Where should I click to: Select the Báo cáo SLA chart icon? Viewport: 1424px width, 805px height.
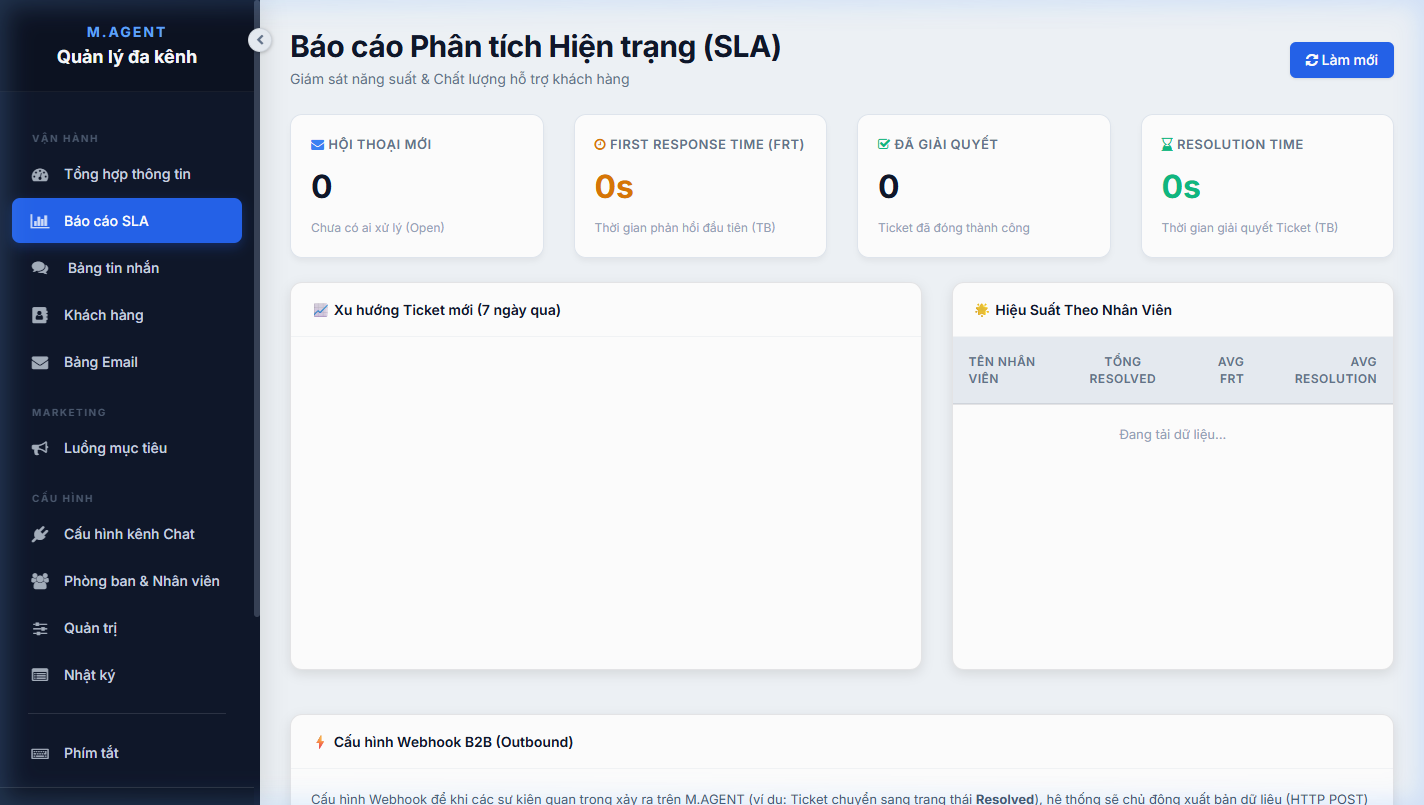[40, 221]
